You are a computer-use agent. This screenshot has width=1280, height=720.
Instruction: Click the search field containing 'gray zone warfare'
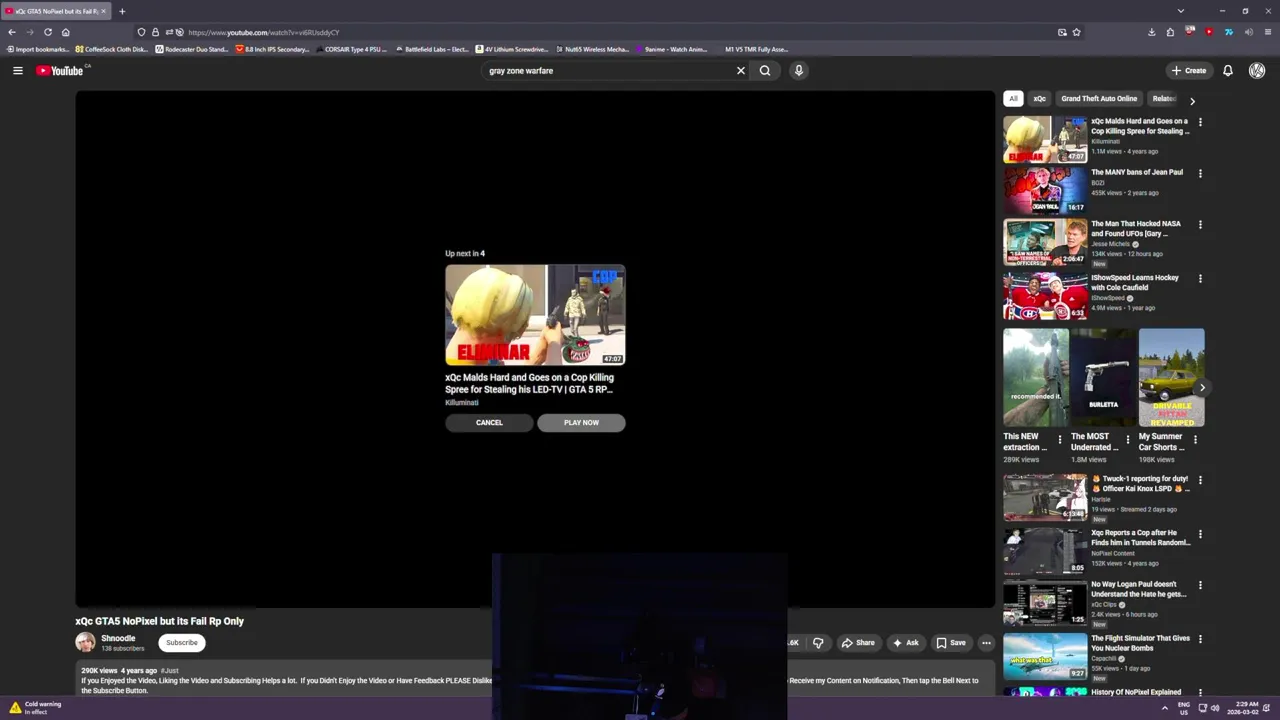pos(608,70)
